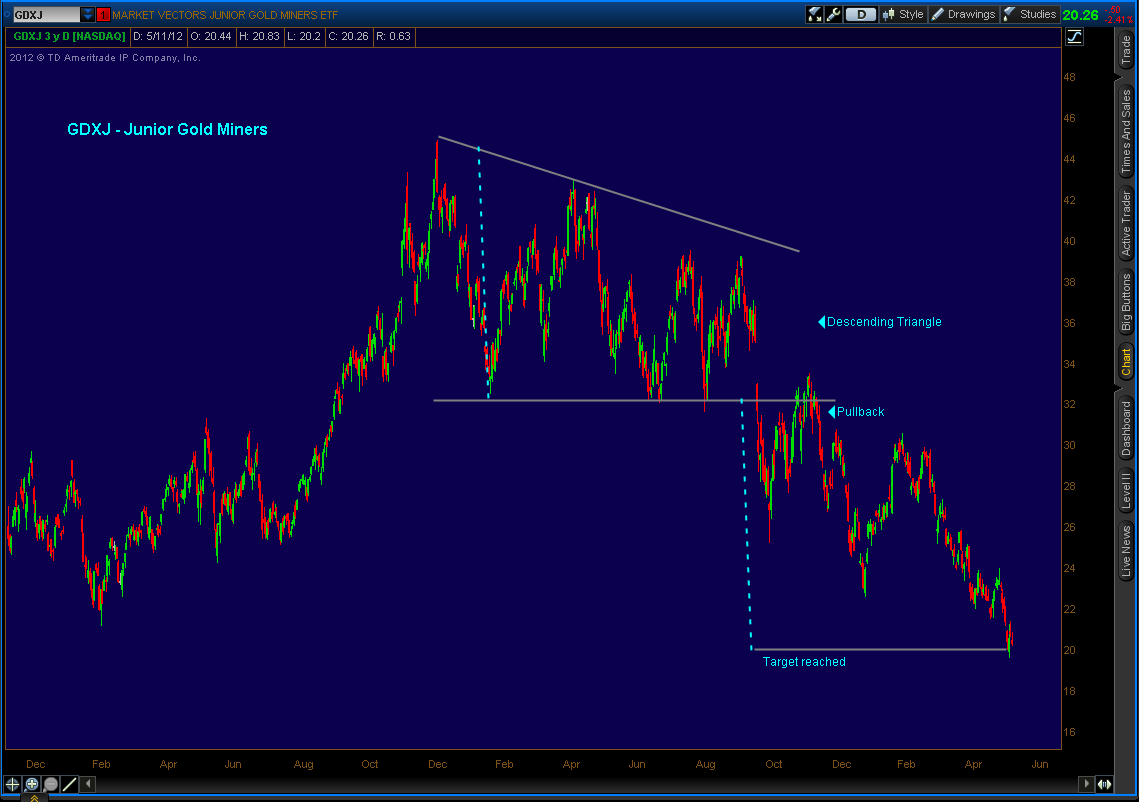Screen dimensions: 1139x802
Task: Toggle the time axis expand icon
Action: click(x=1105, y=784)
